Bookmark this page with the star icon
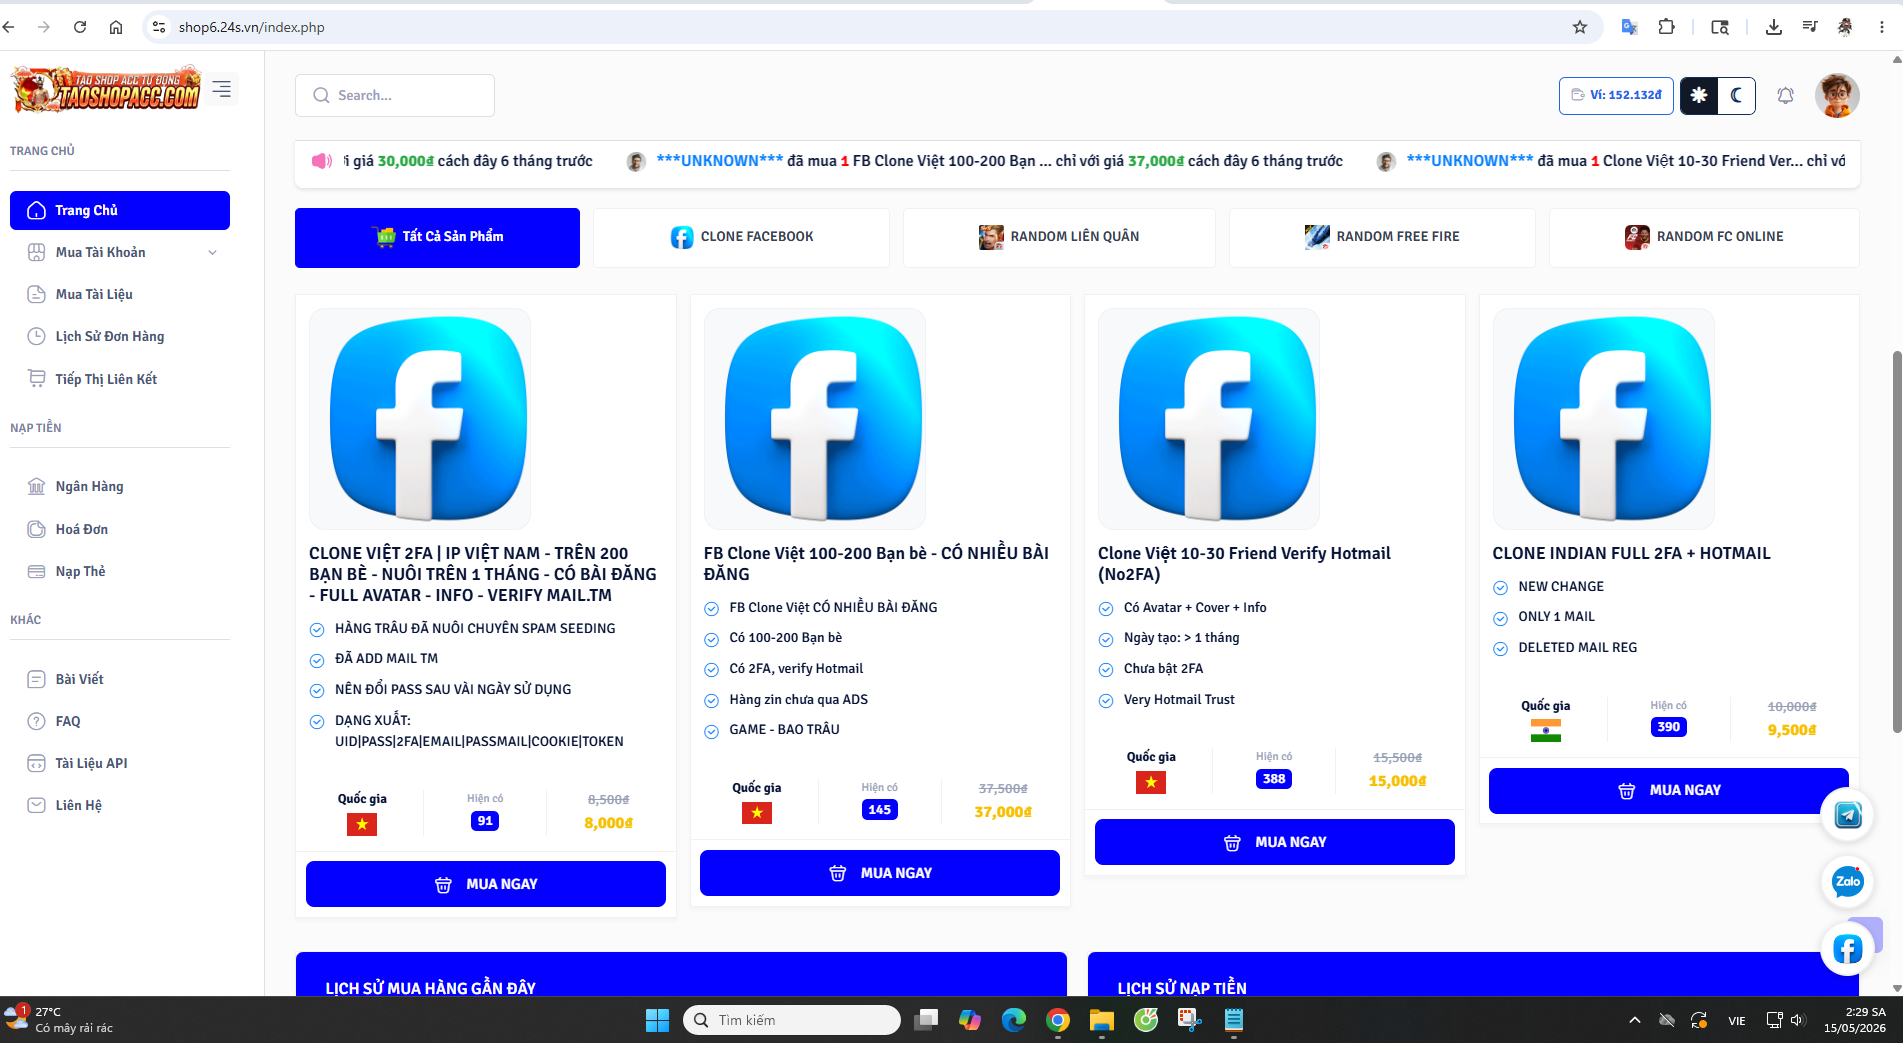Screen dimensions: 1903x1043 pos(1580,27)
